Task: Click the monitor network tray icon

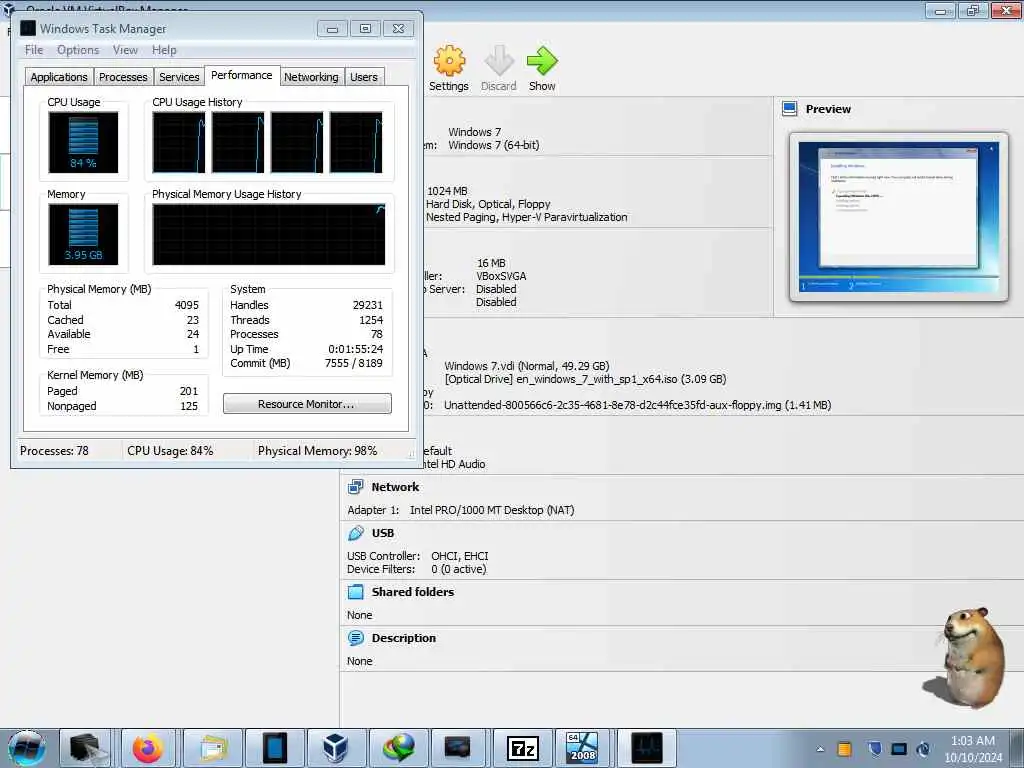Action: pos(899,749)
